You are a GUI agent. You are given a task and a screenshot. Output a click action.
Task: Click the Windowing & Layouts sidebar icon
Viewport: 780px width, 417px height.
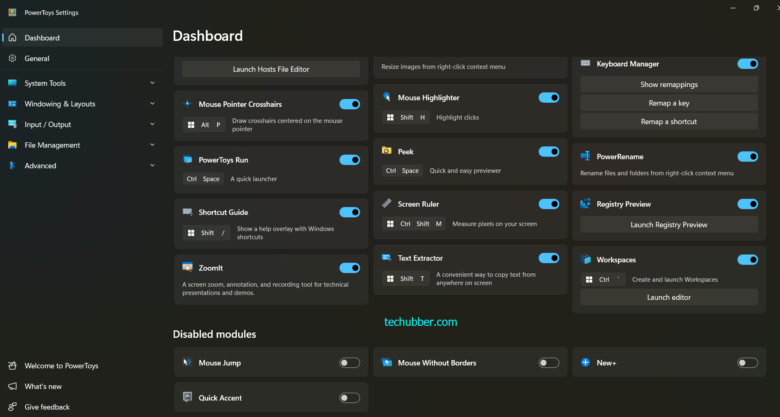tap(12, 104)
